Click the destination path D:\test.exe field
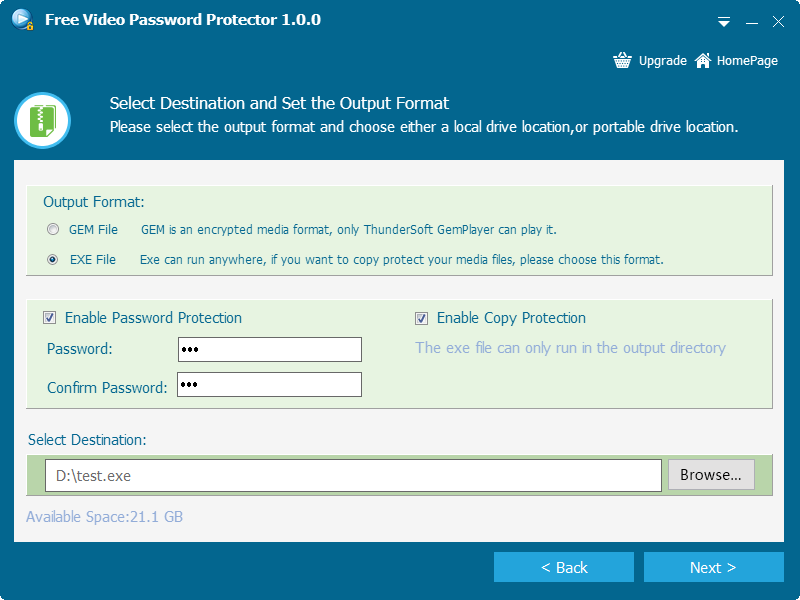This screenshot has width=800, height=600. click(353, 476)
